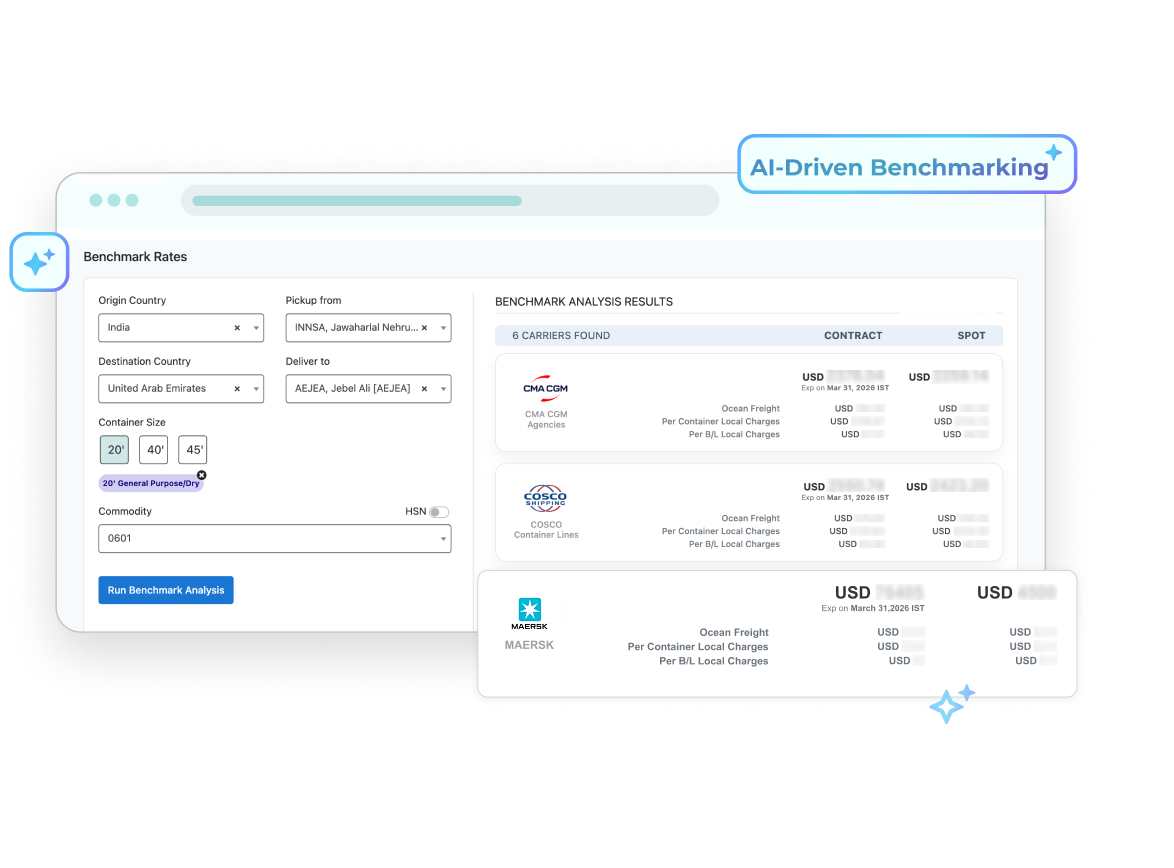Clear the INNSA pickup port selection
Image resolution: width=1174 pixels, height=868 pixels.
click(x=424, y=328)
